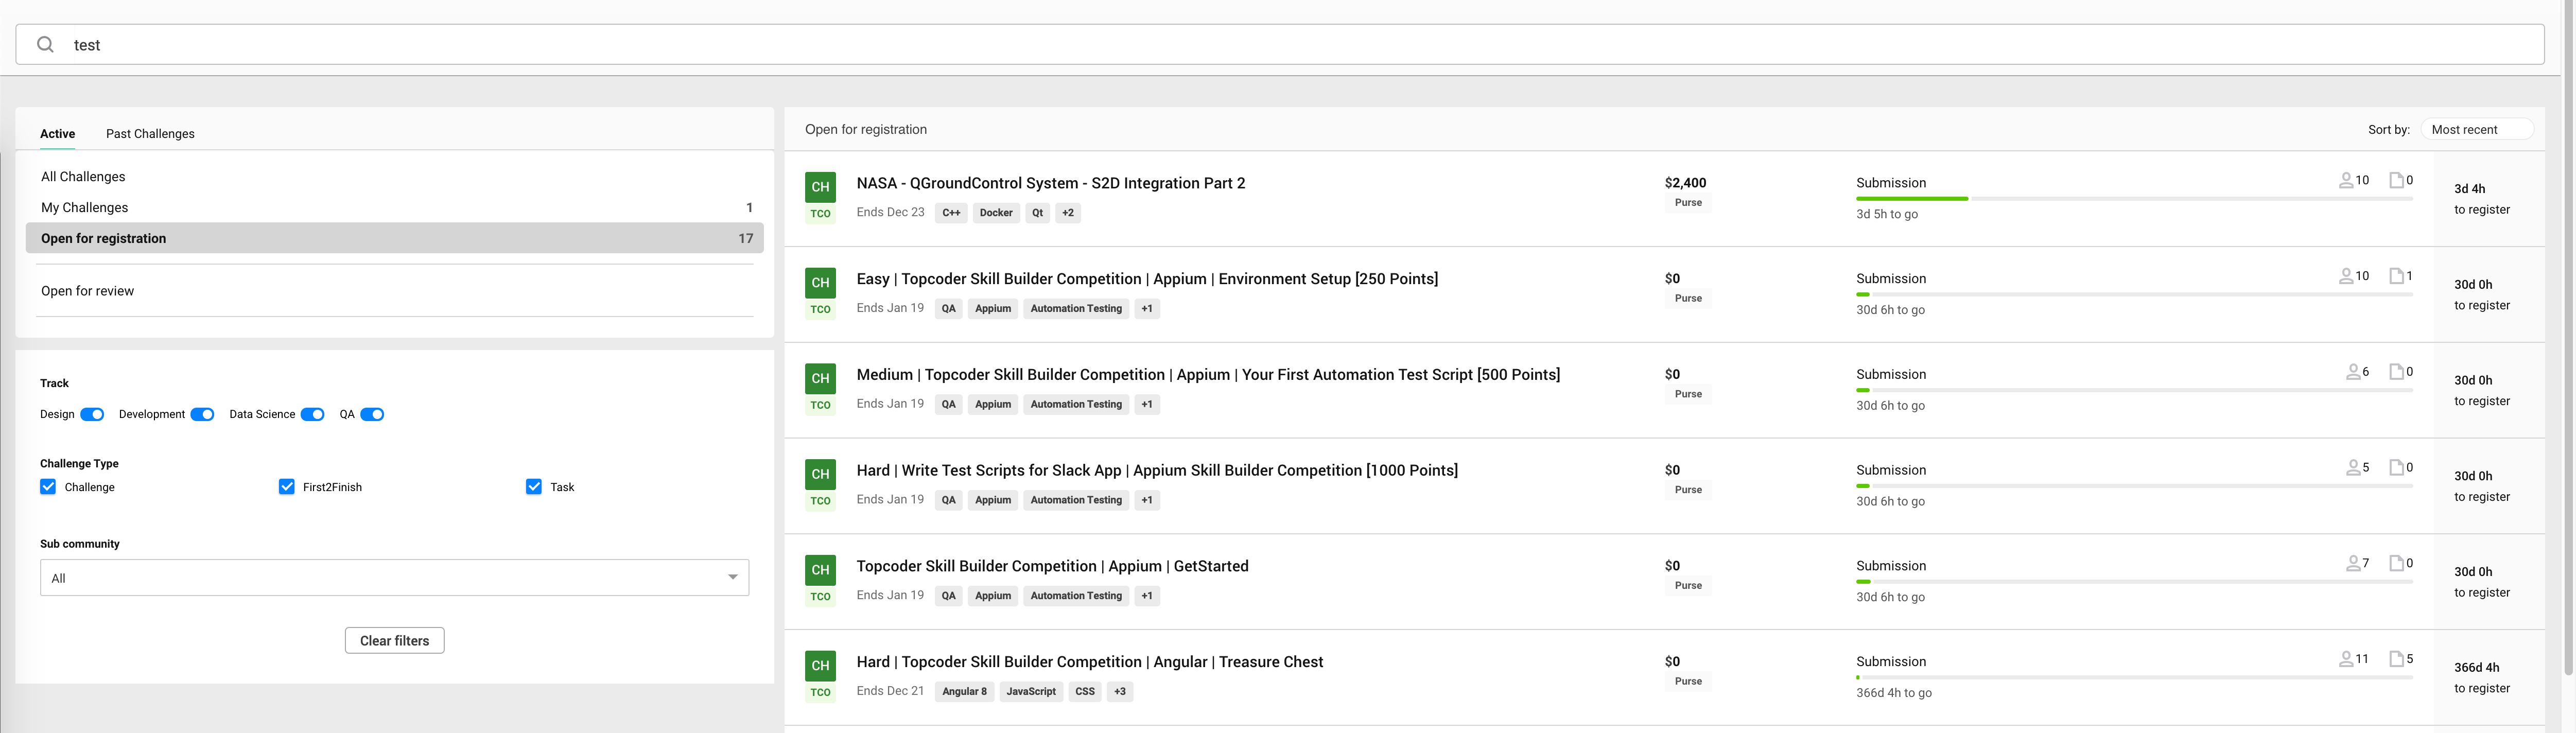Open NASA QGroundControl S2D Integration challenge
2576x733 pixels.
click(1050, 183)
